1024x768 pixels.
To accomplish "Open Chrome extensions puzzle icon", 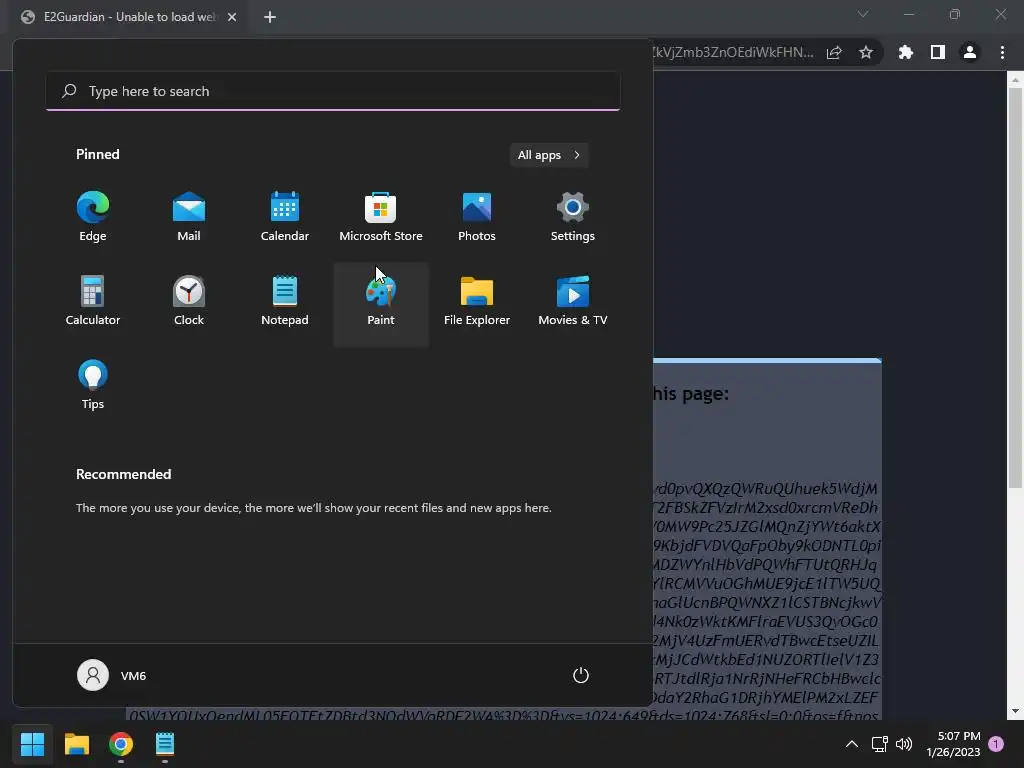I will point(905,53).
